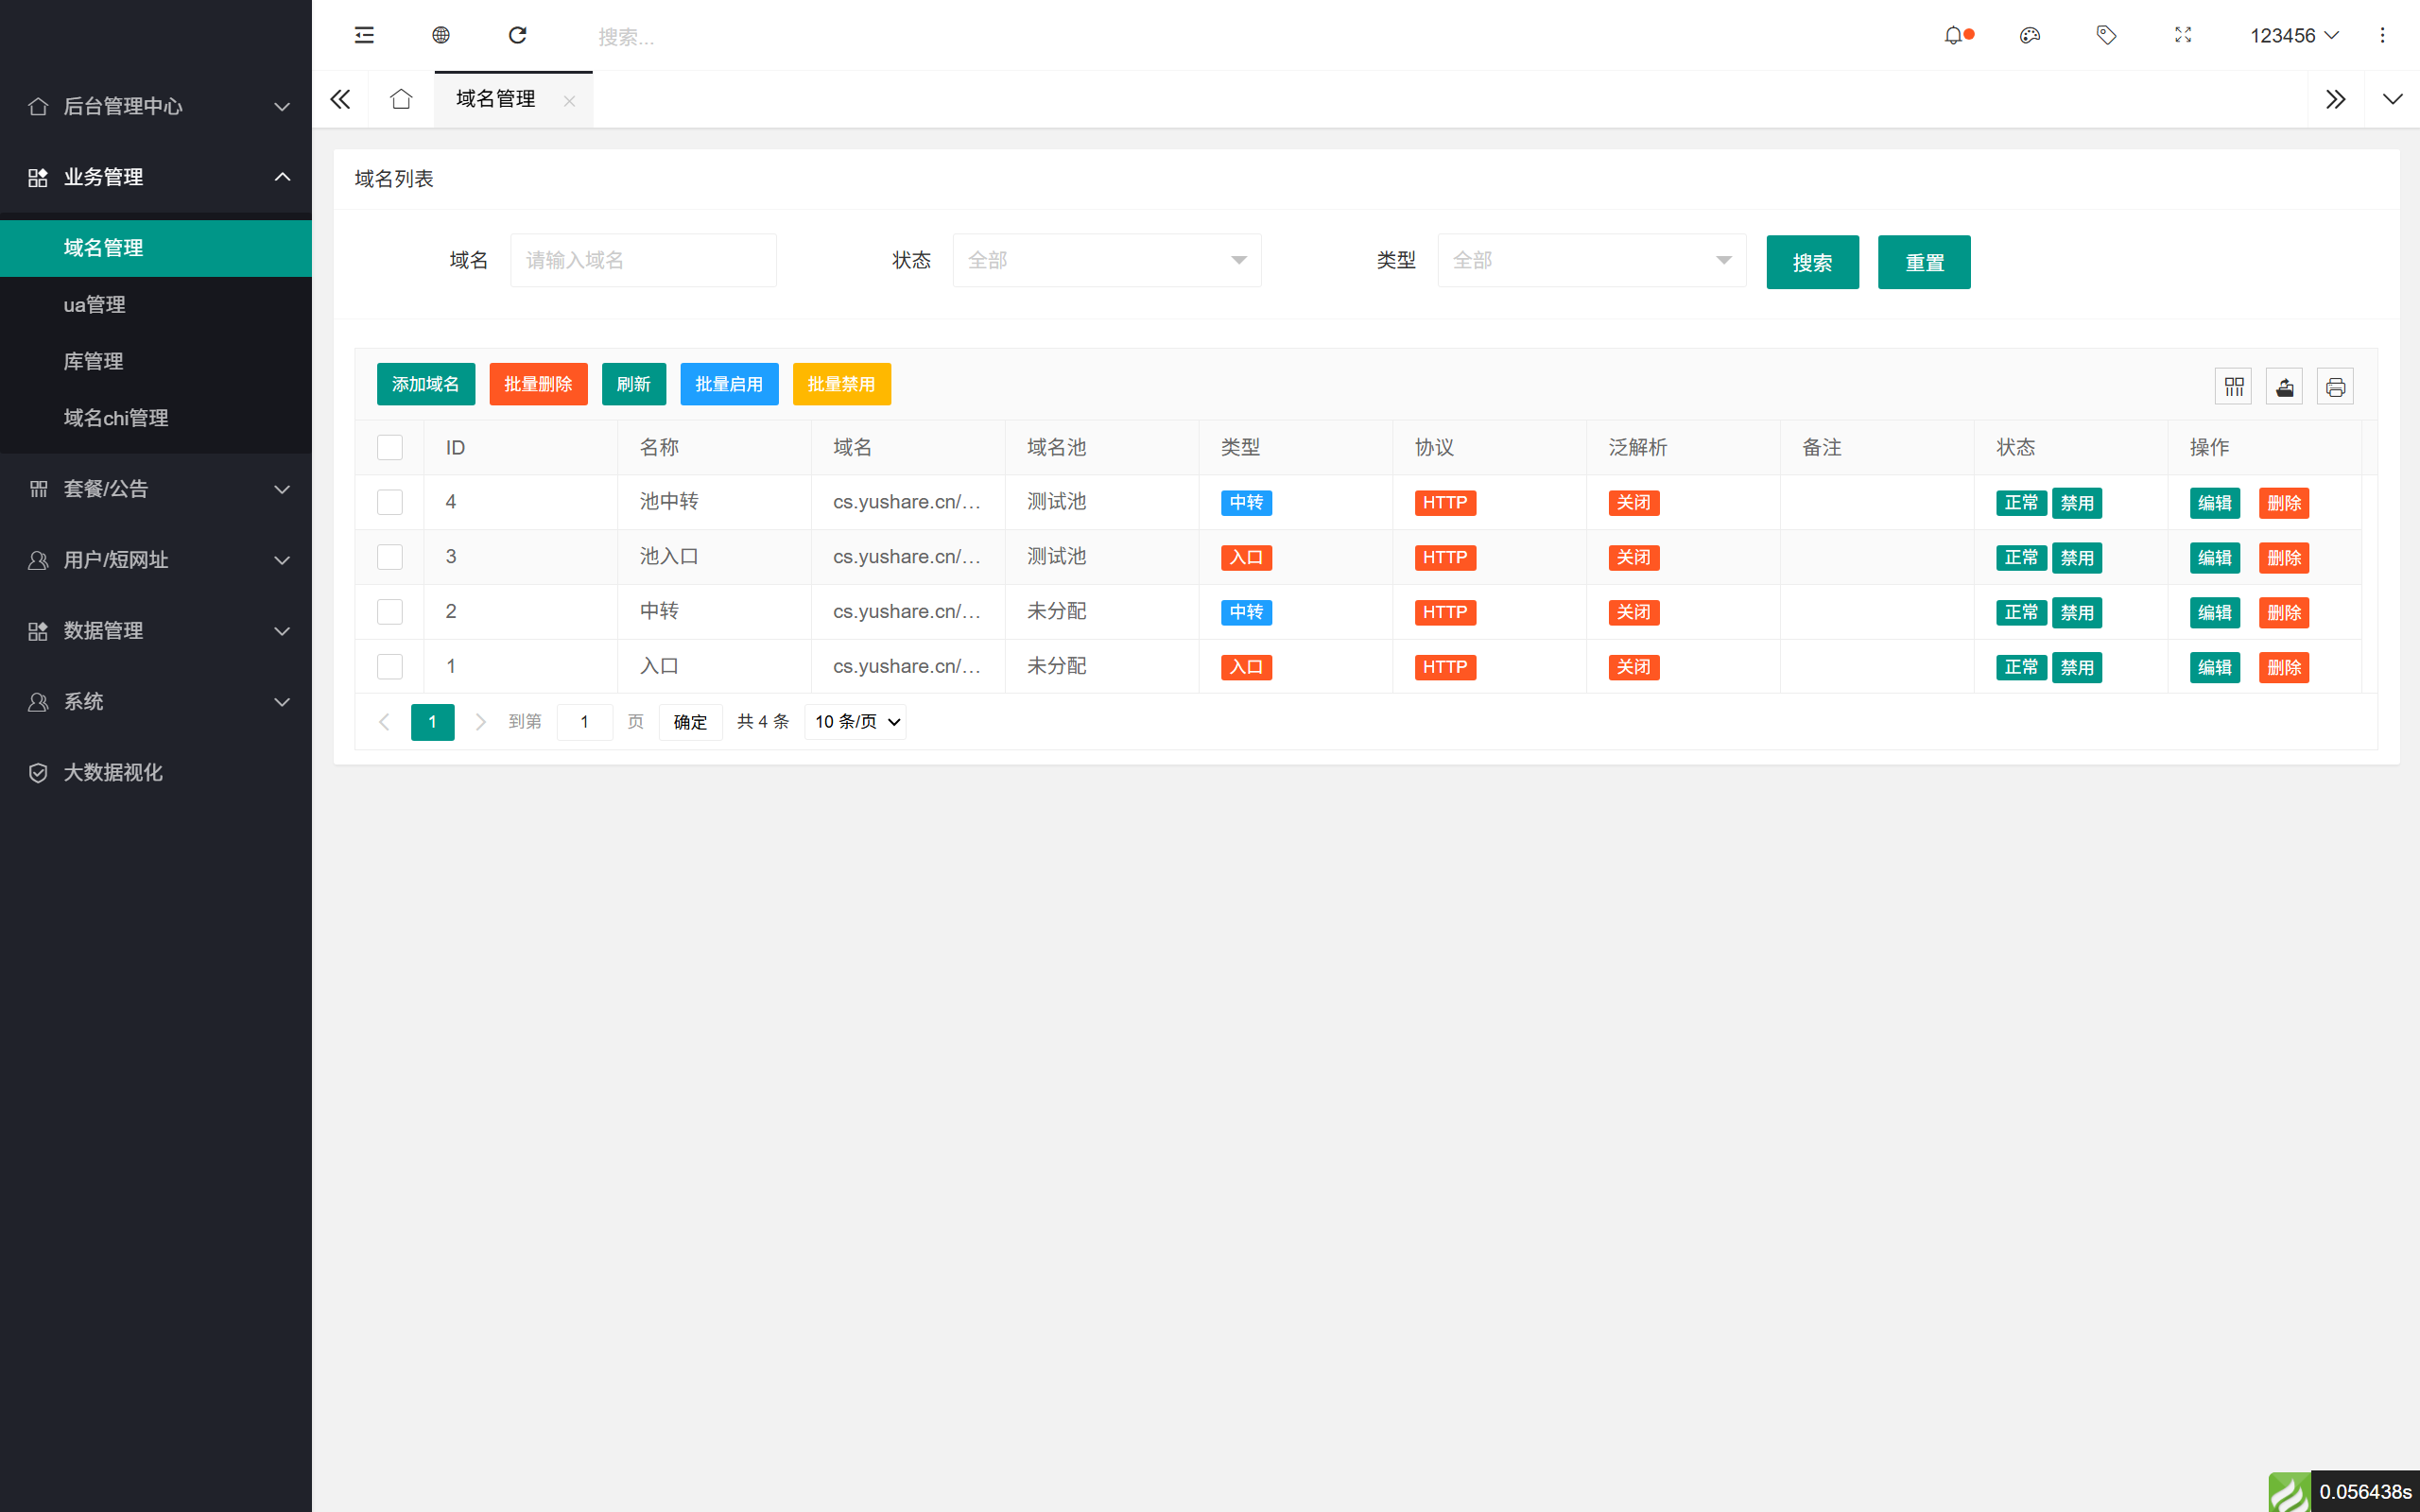Check the row for ID 1 入口

click(389, 666)
